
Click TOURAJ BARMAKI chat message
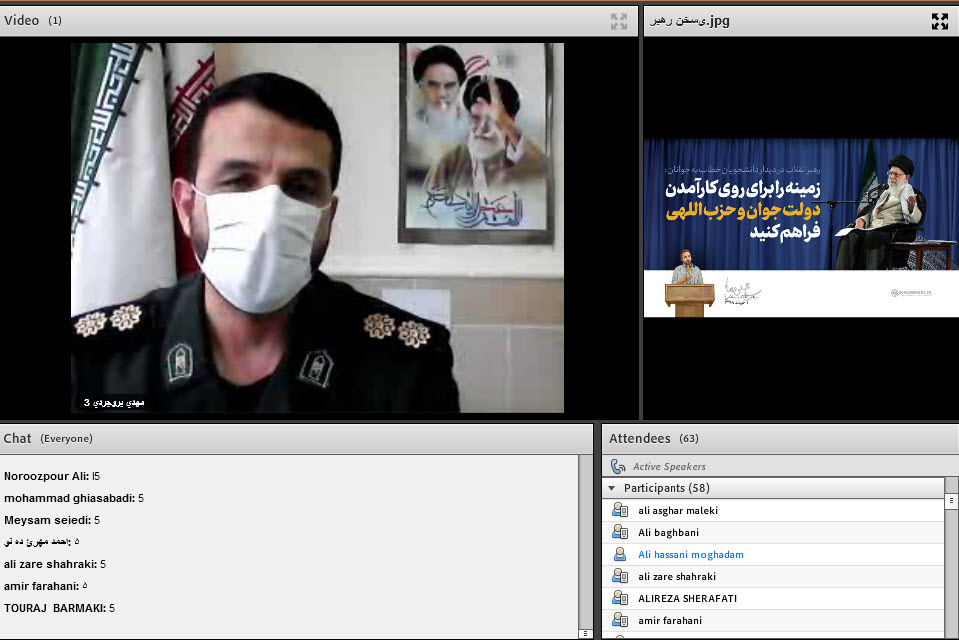tap(59, 608)
